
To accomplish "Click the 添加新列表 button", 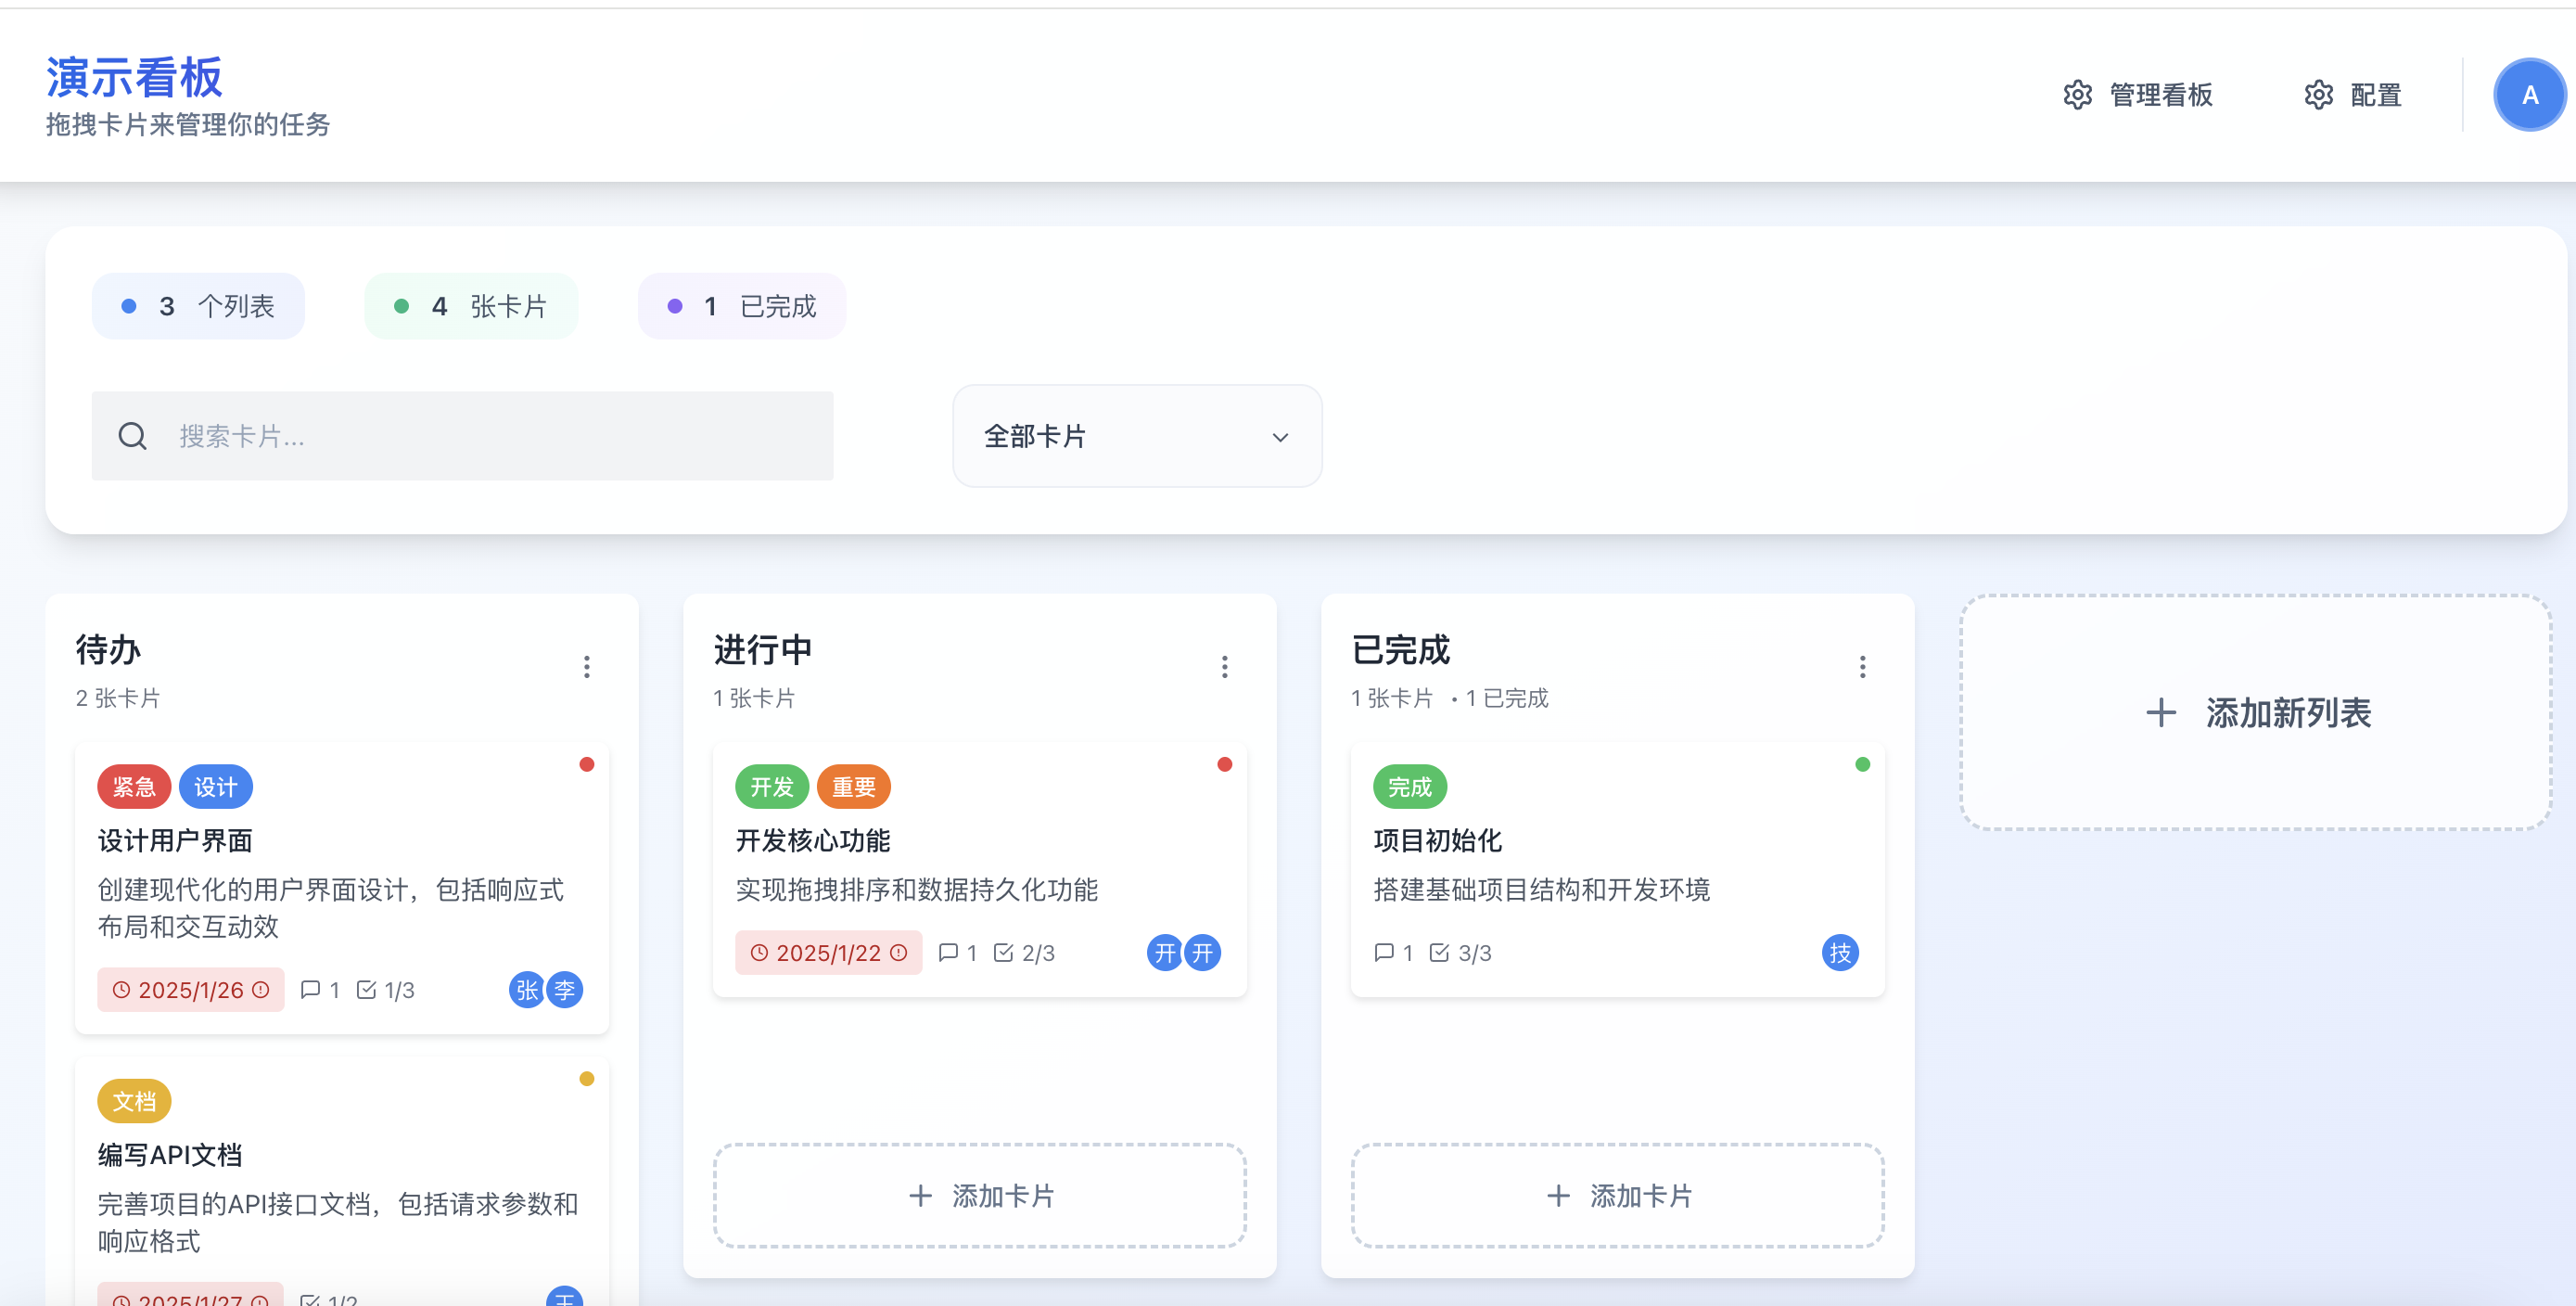I will [2256, 713].
